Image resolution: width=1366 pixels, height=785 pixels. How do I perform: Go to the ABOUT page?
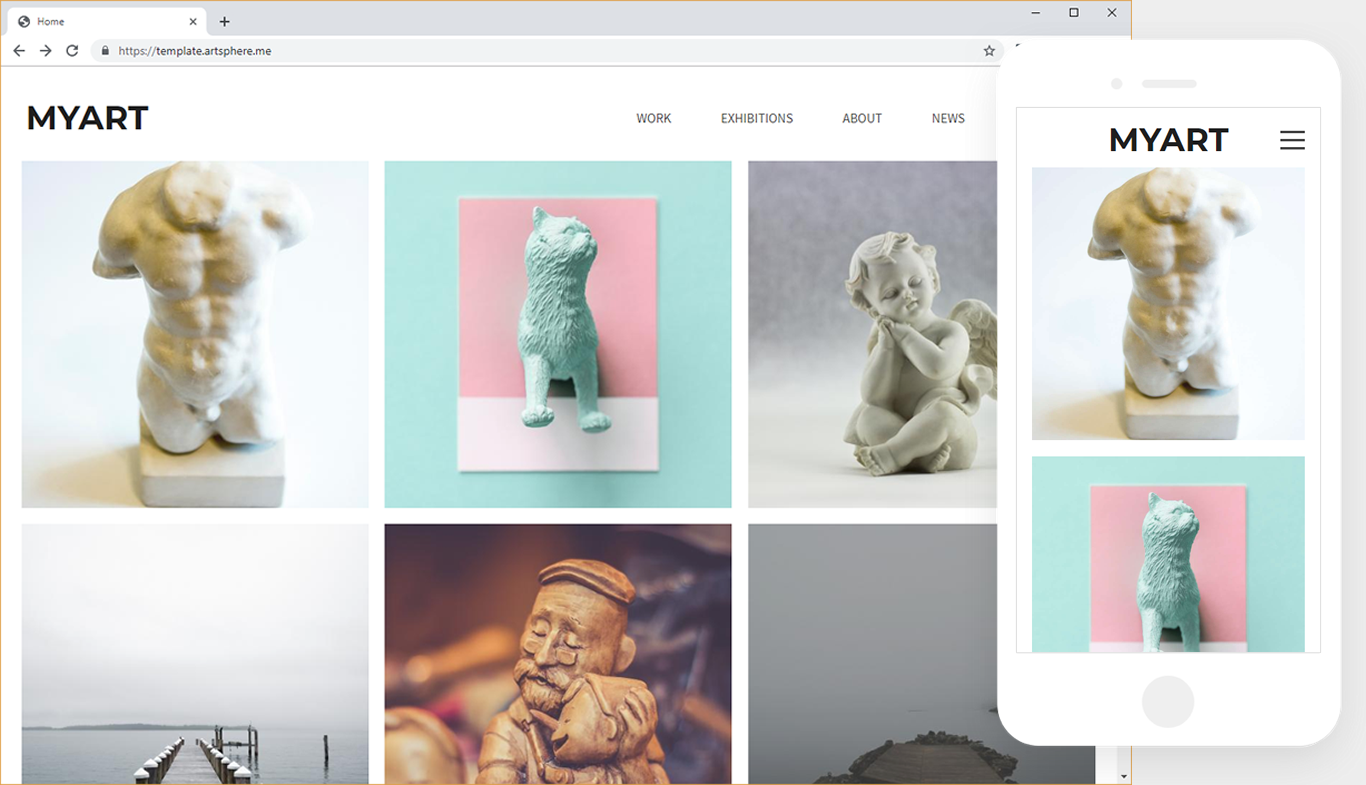click(x=861, y=118)
